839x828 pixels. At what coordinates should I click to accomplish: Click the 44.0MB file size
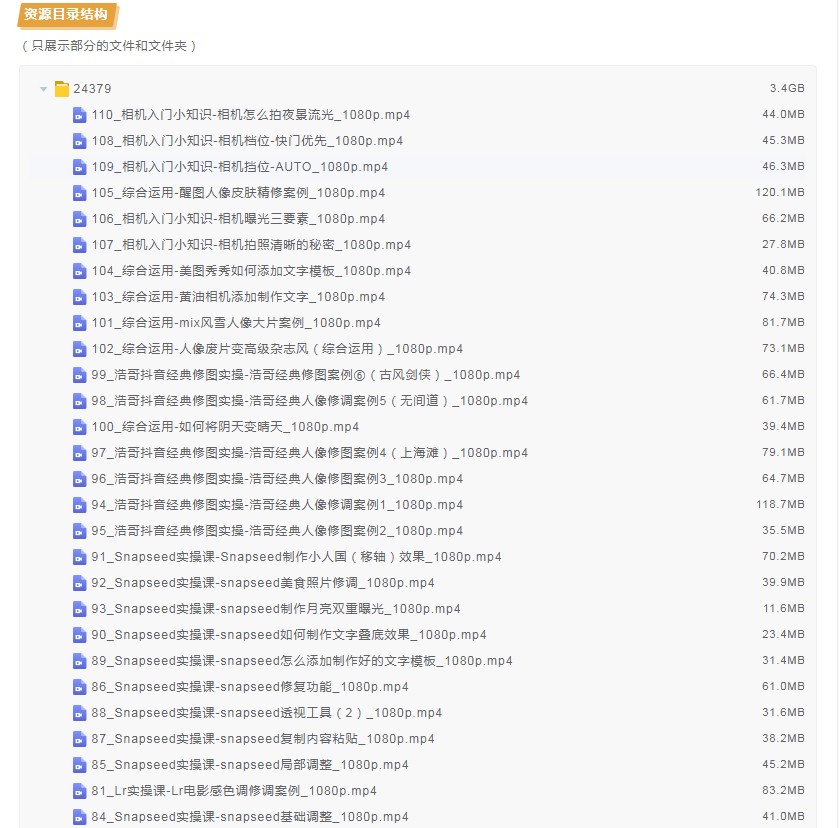(x=783, y=115)
